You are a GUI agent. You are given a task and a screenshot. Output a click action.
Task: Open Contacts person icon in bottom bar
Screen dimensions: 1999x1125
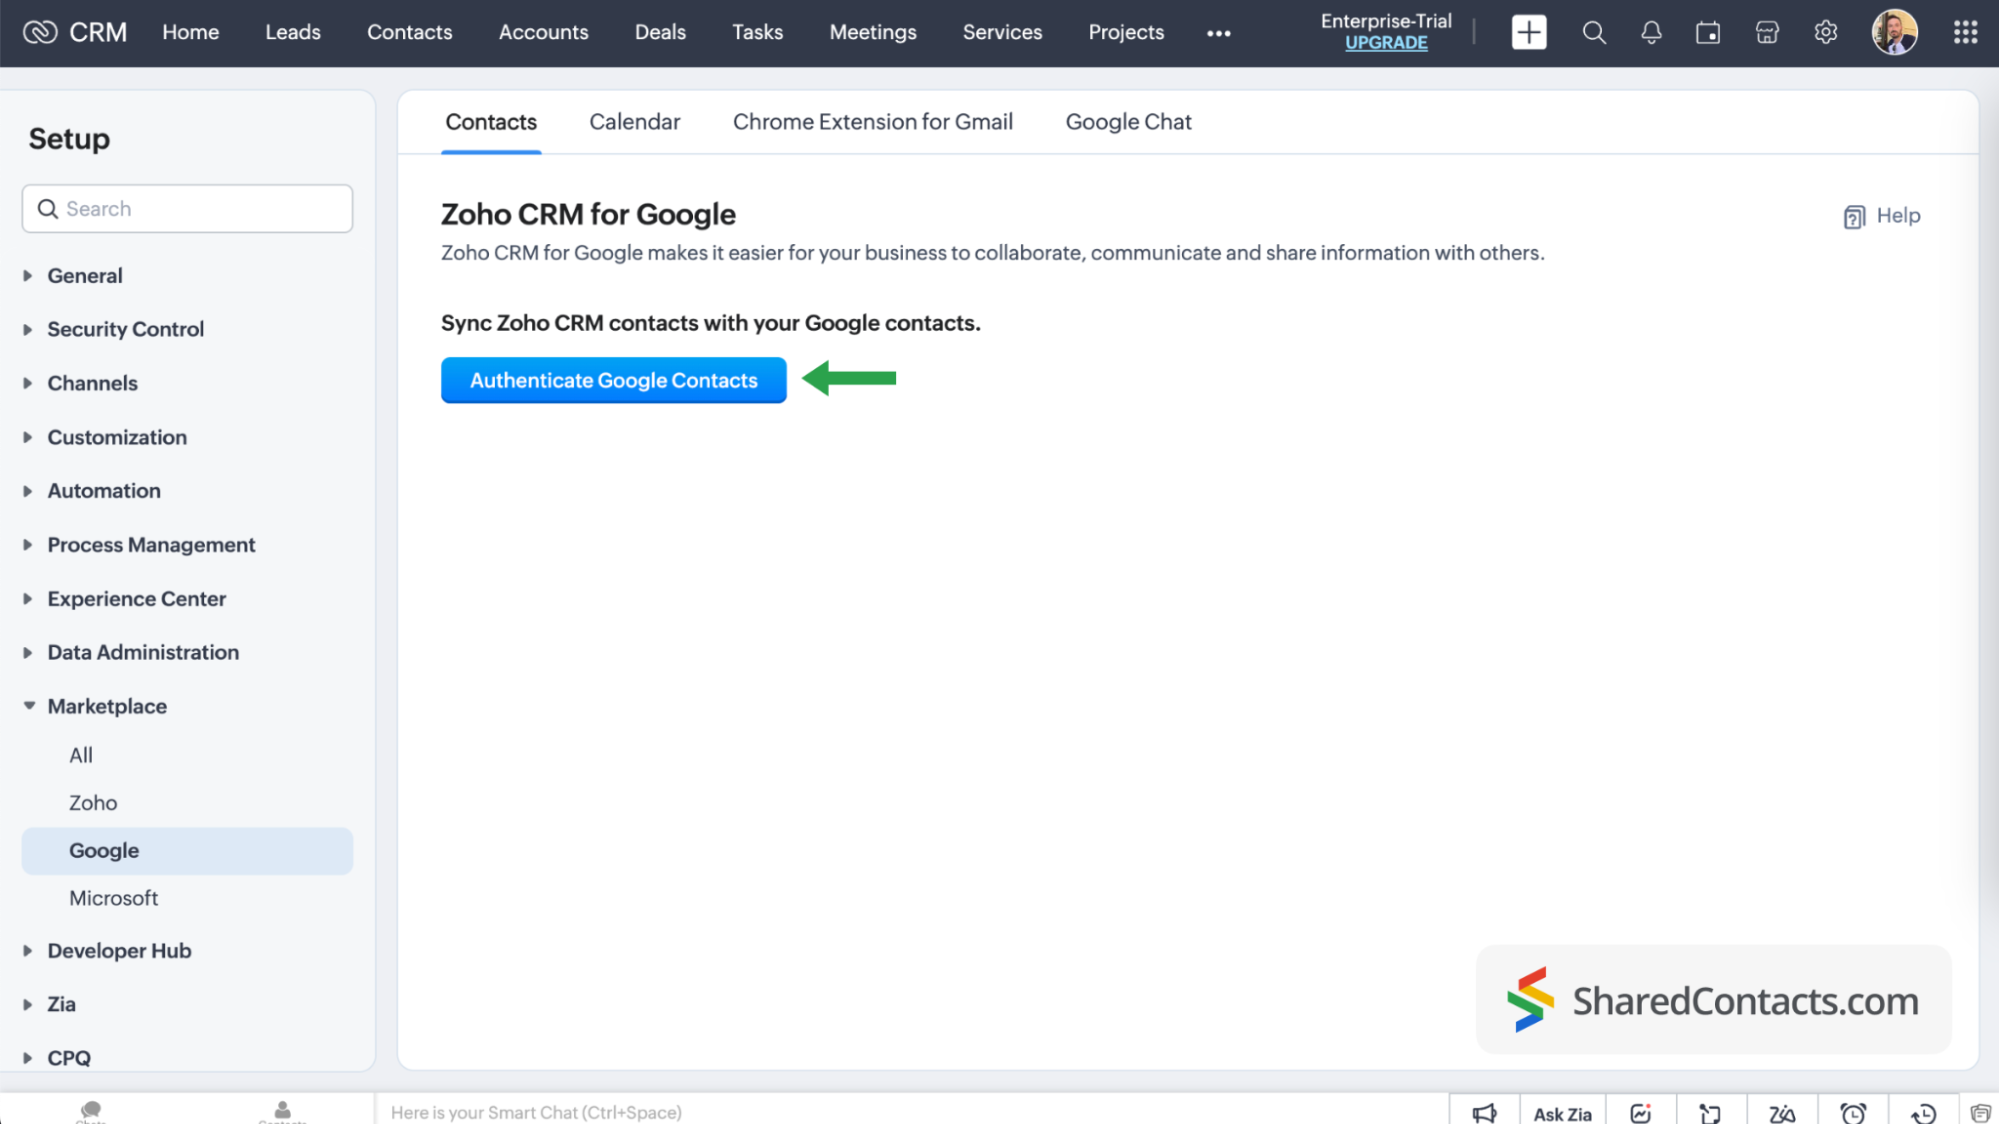[x=282, y=1111]
